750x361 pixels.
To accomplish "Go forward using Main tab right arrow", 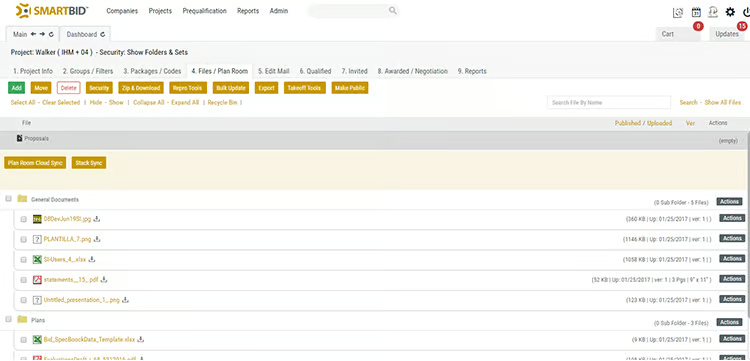I will tap(42, 34).
